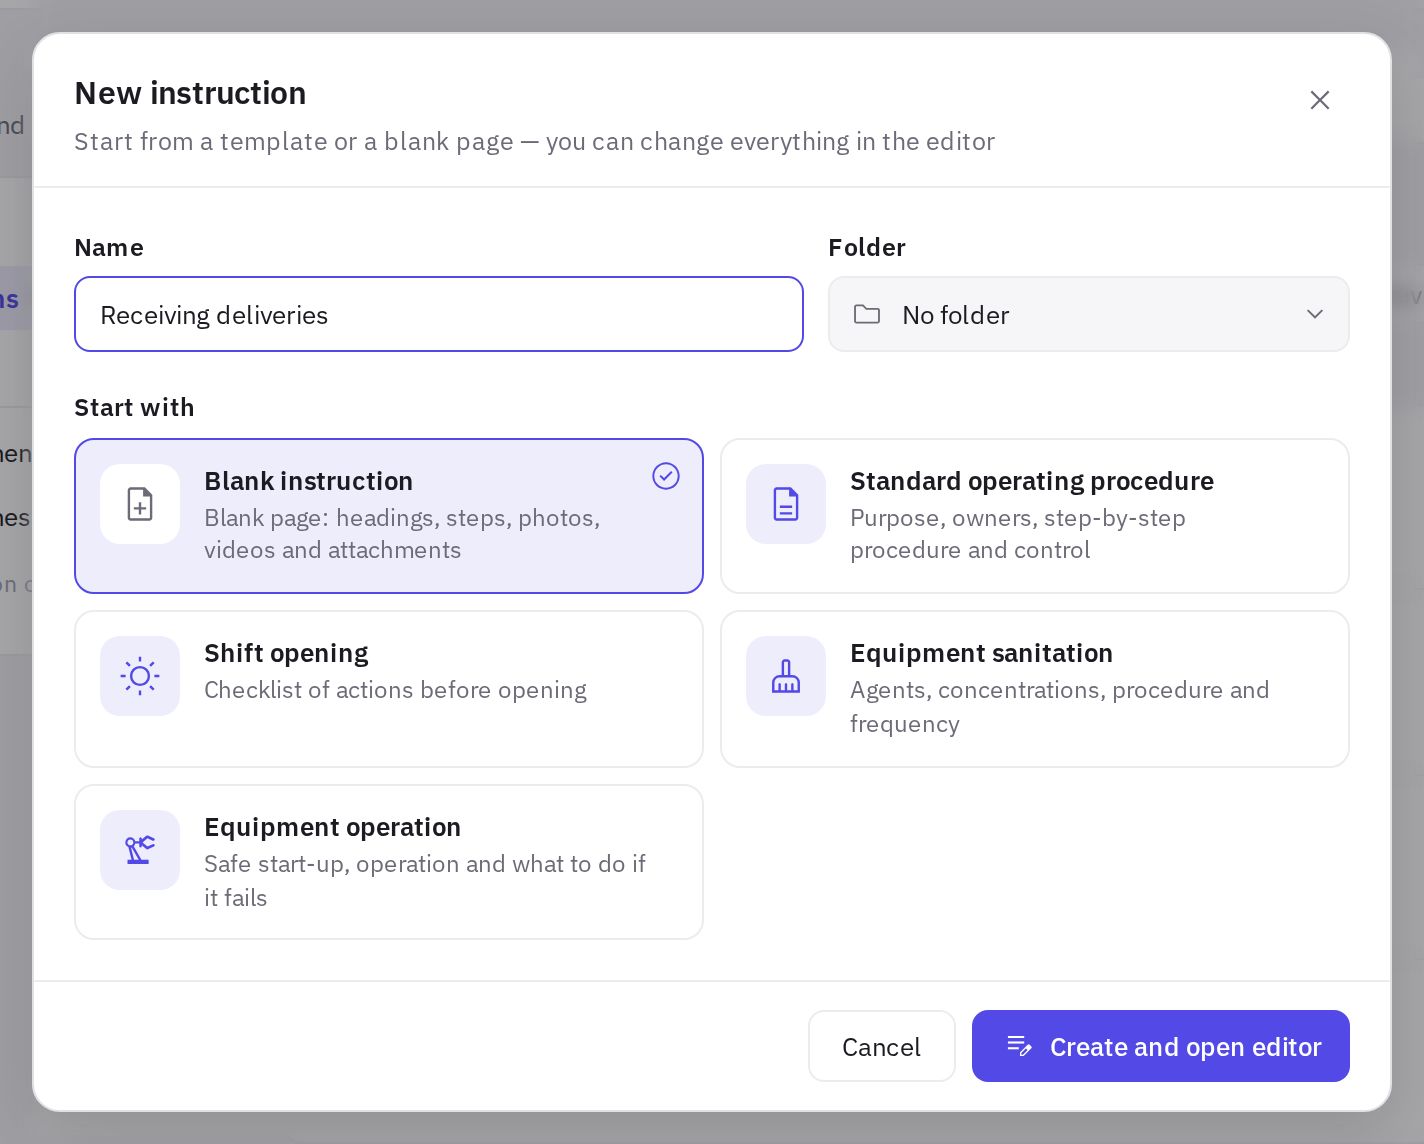Click the Blank instruction page-plus icon
The height and width of the screenshot is (1144, 1424).
140,504
